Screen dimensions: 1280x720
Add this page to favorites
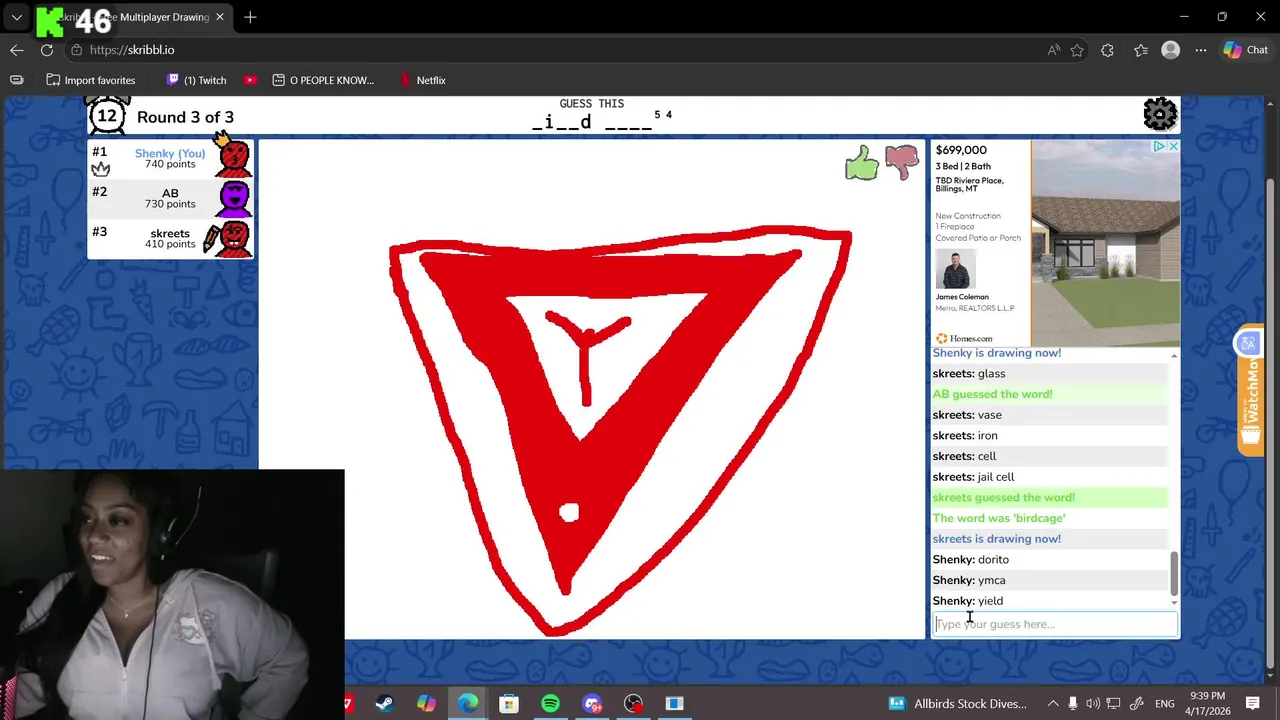point(1077,50)
